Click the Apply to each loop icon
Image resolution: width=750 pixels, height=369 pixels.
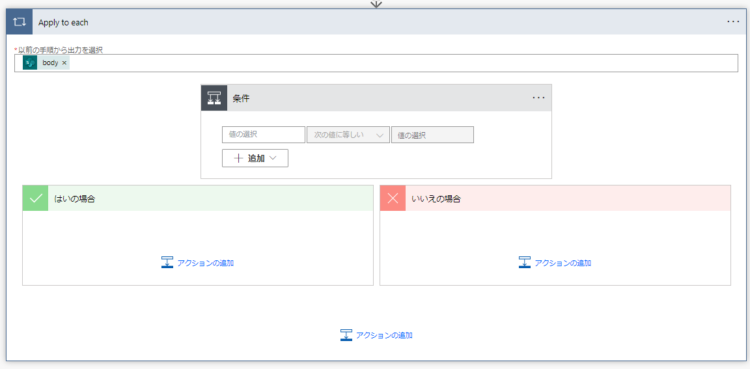click(19, 22)
